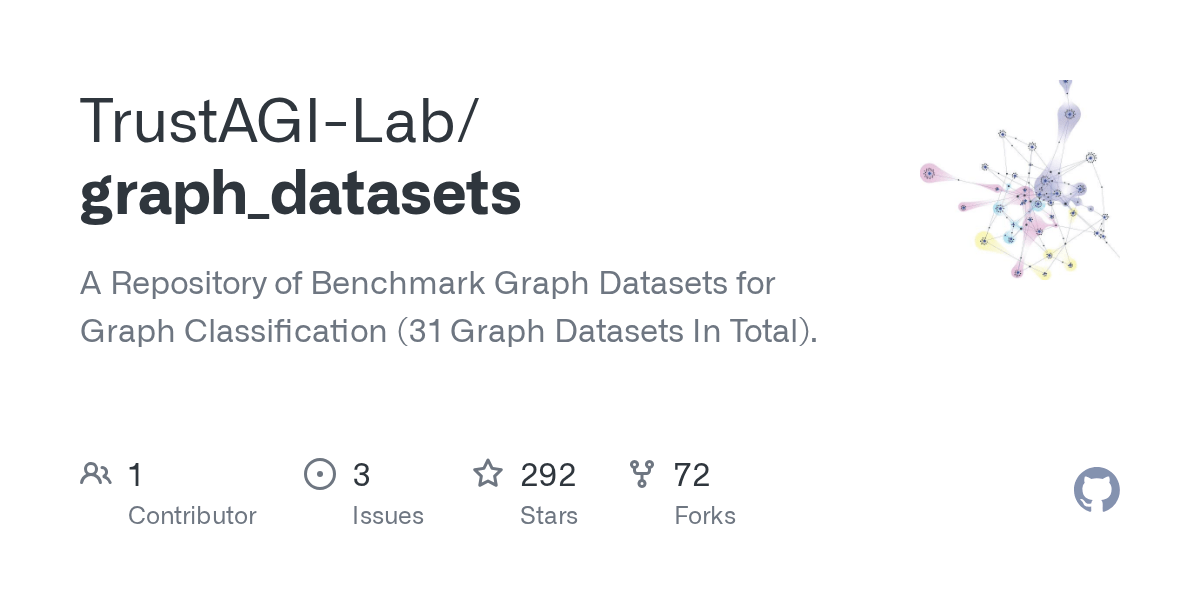Click the yellow node cluster in graph image

click(x=984, y=240)
